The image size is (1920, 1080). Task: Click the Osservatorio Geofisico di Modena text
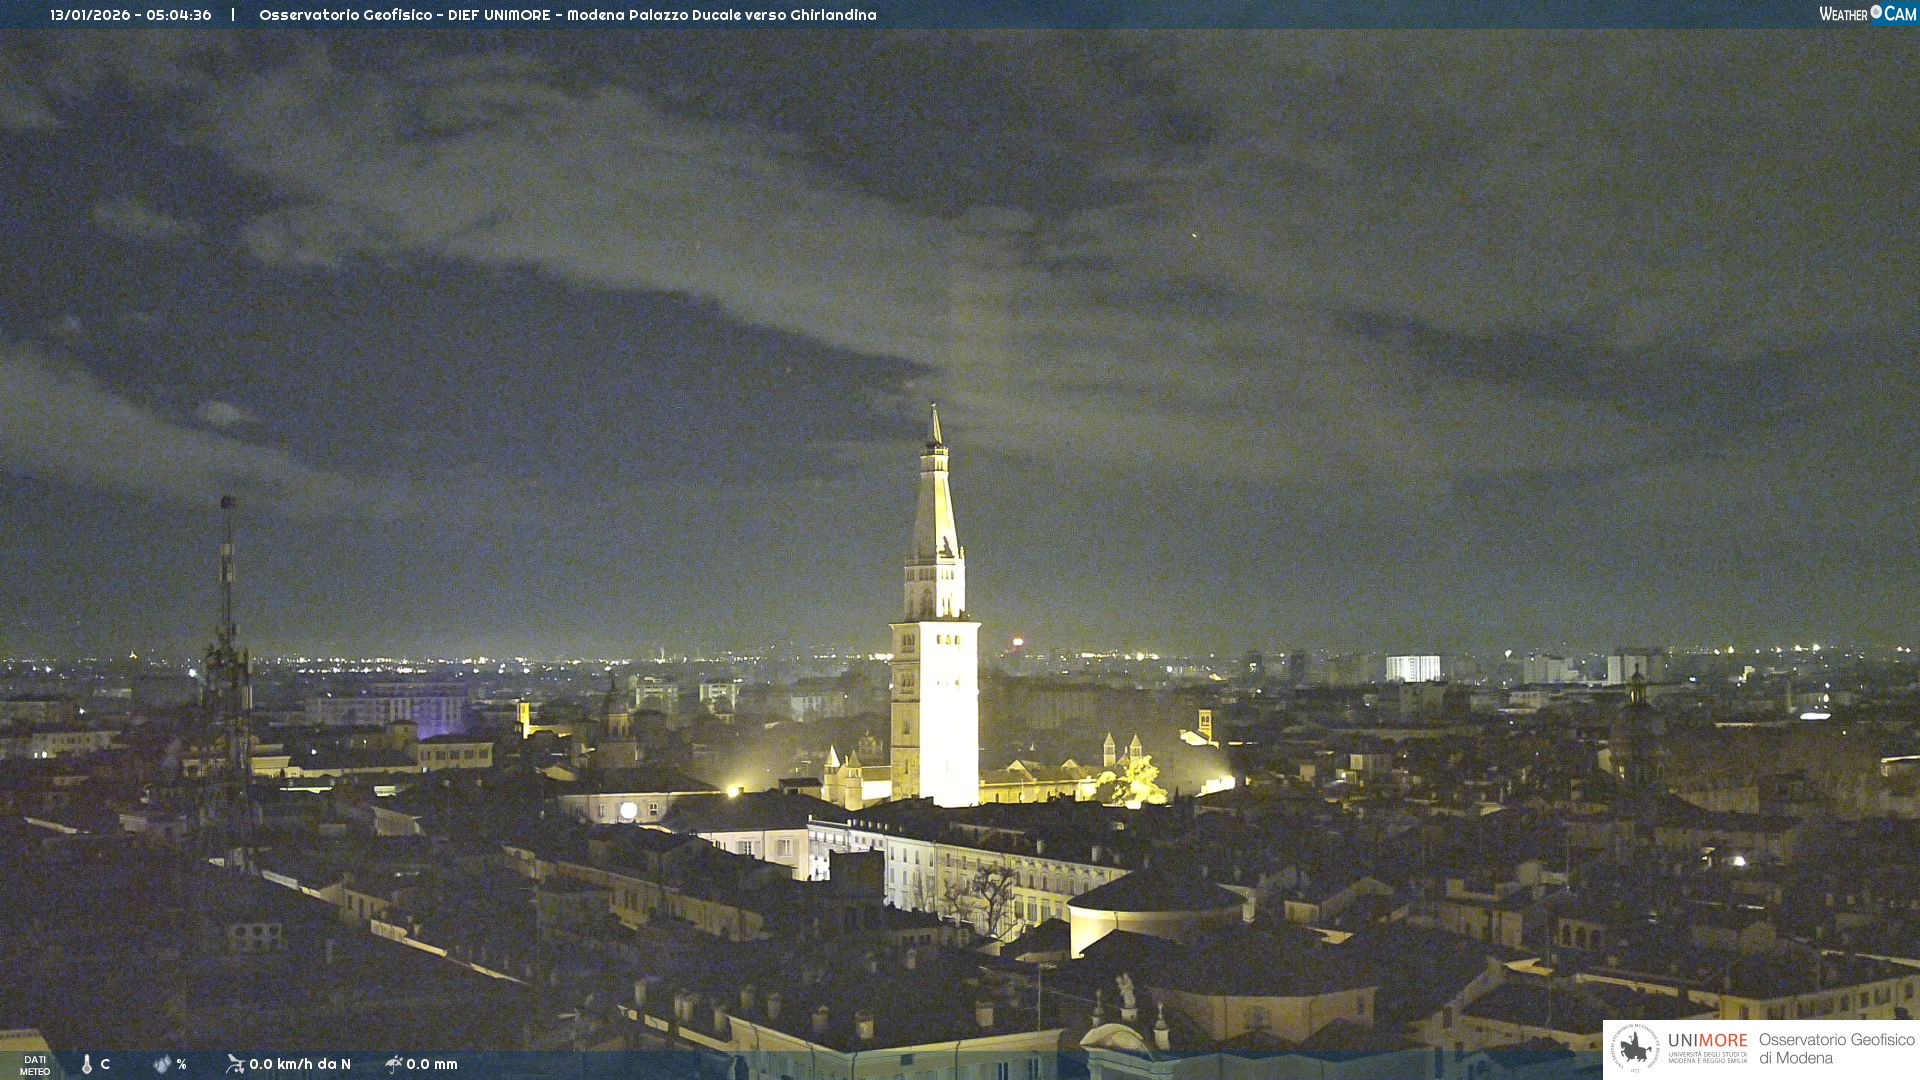pos(1836,1048)
